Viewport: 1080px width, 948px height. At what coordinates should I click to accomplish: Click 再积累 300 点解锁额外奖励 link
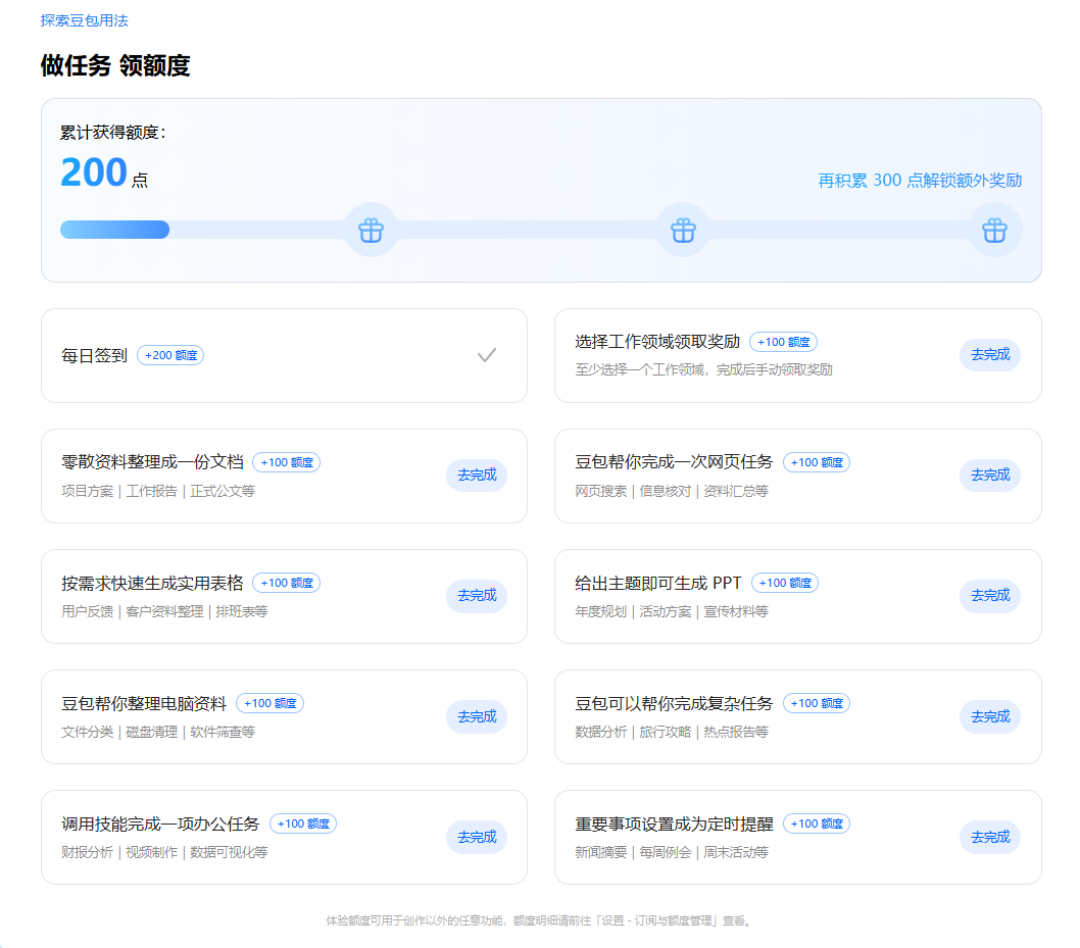[920, 181]
